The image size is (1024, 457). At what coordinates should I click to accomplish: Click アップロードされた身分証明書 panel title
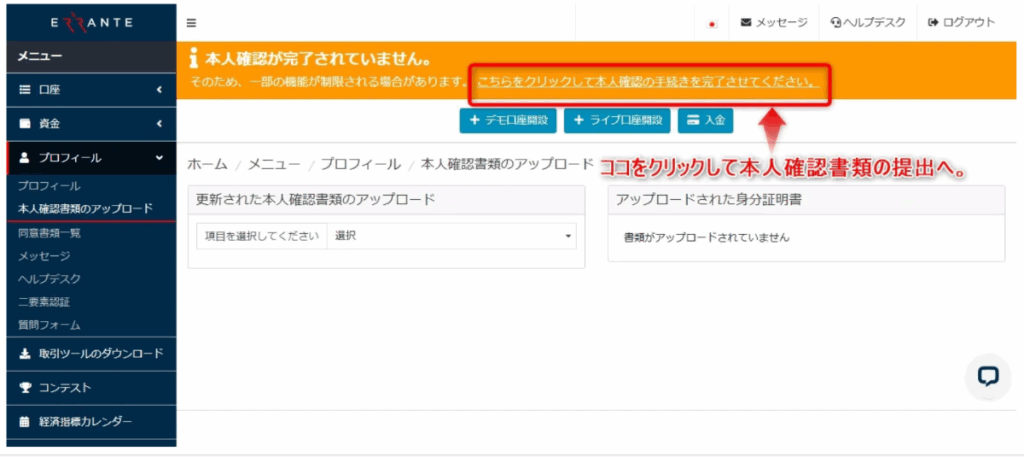[x=709, y=200]
